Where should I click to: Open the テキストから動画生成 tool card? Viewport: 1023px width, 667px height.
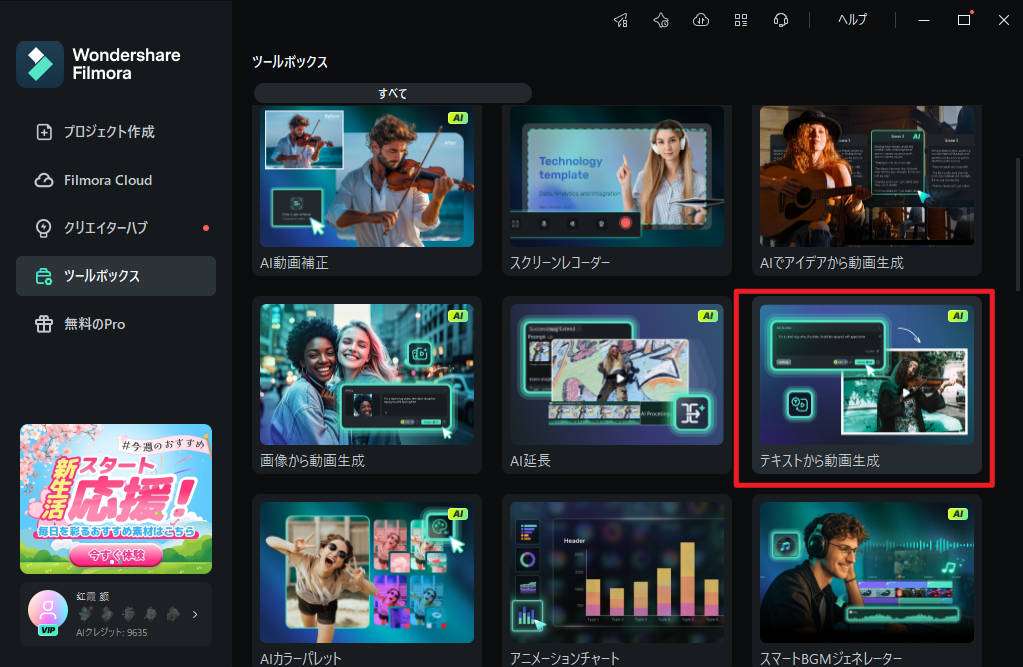pos(866,385)
